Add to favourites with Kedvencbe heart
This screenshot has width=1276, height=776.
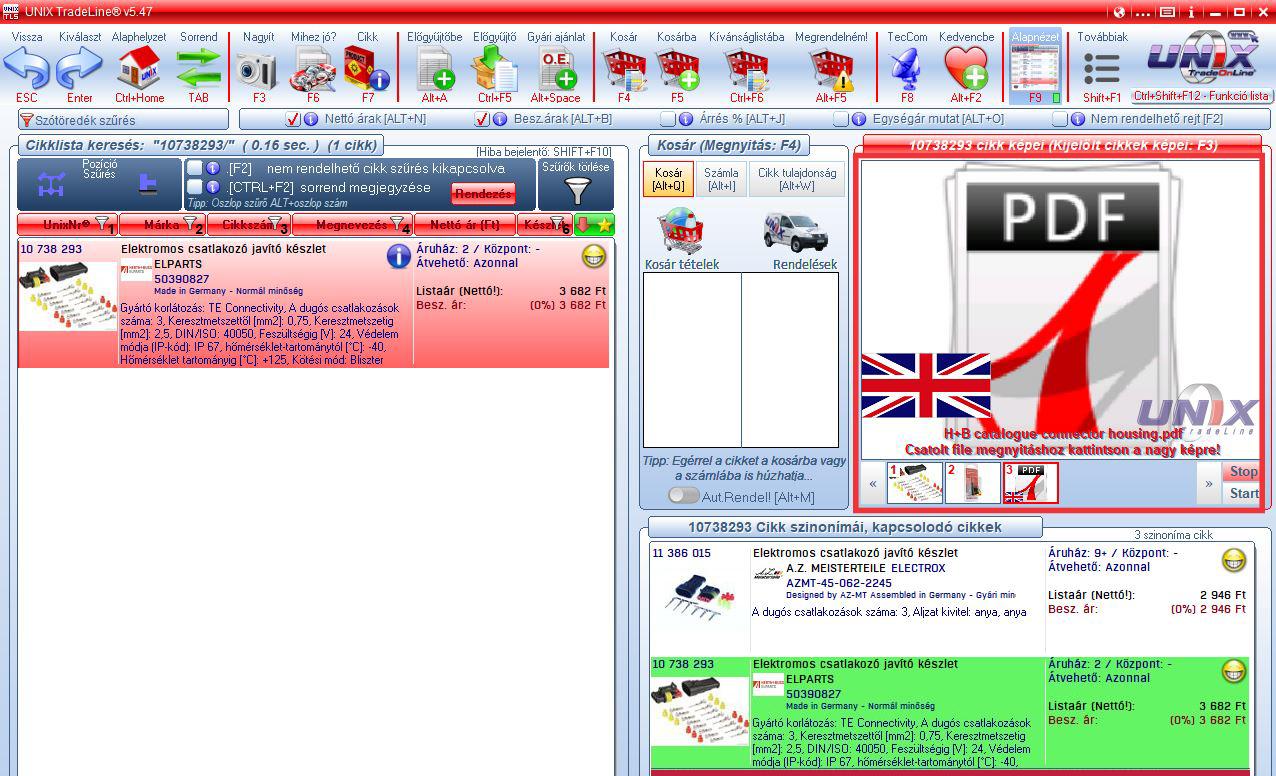click(x=966, y=69)
